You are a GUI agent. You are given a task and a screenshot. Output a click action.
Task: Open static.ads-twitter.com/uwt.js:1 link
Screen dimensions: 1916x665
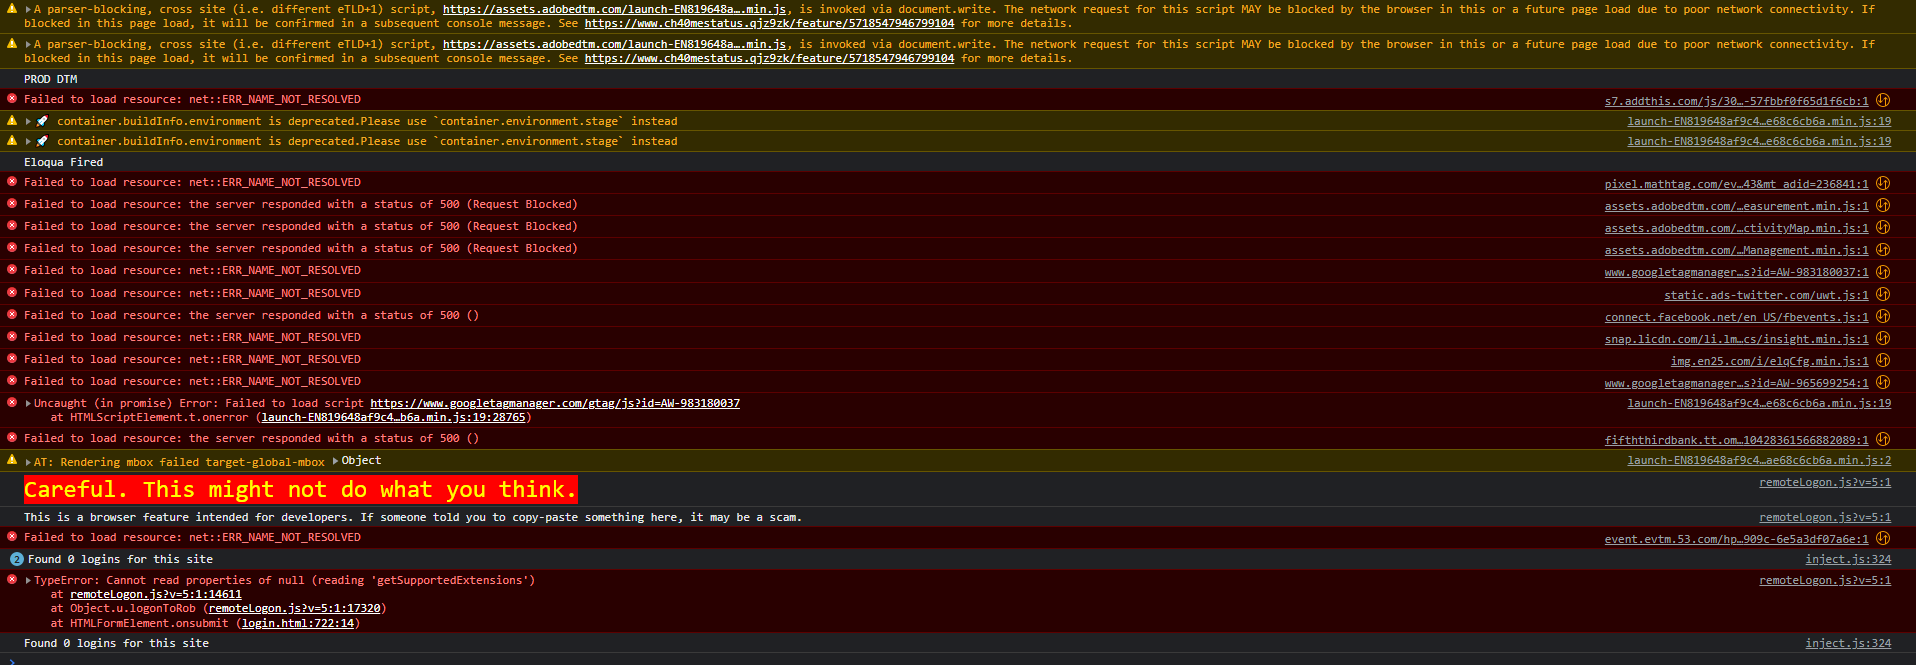[1766, 295]
